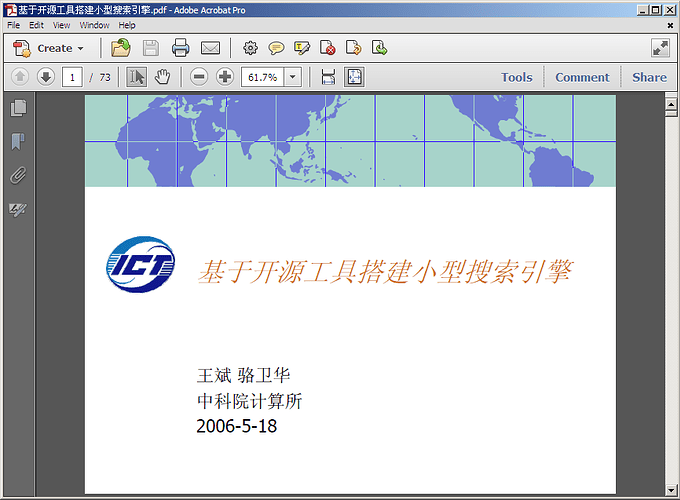Click the orange slide title text

coord(386,272)
